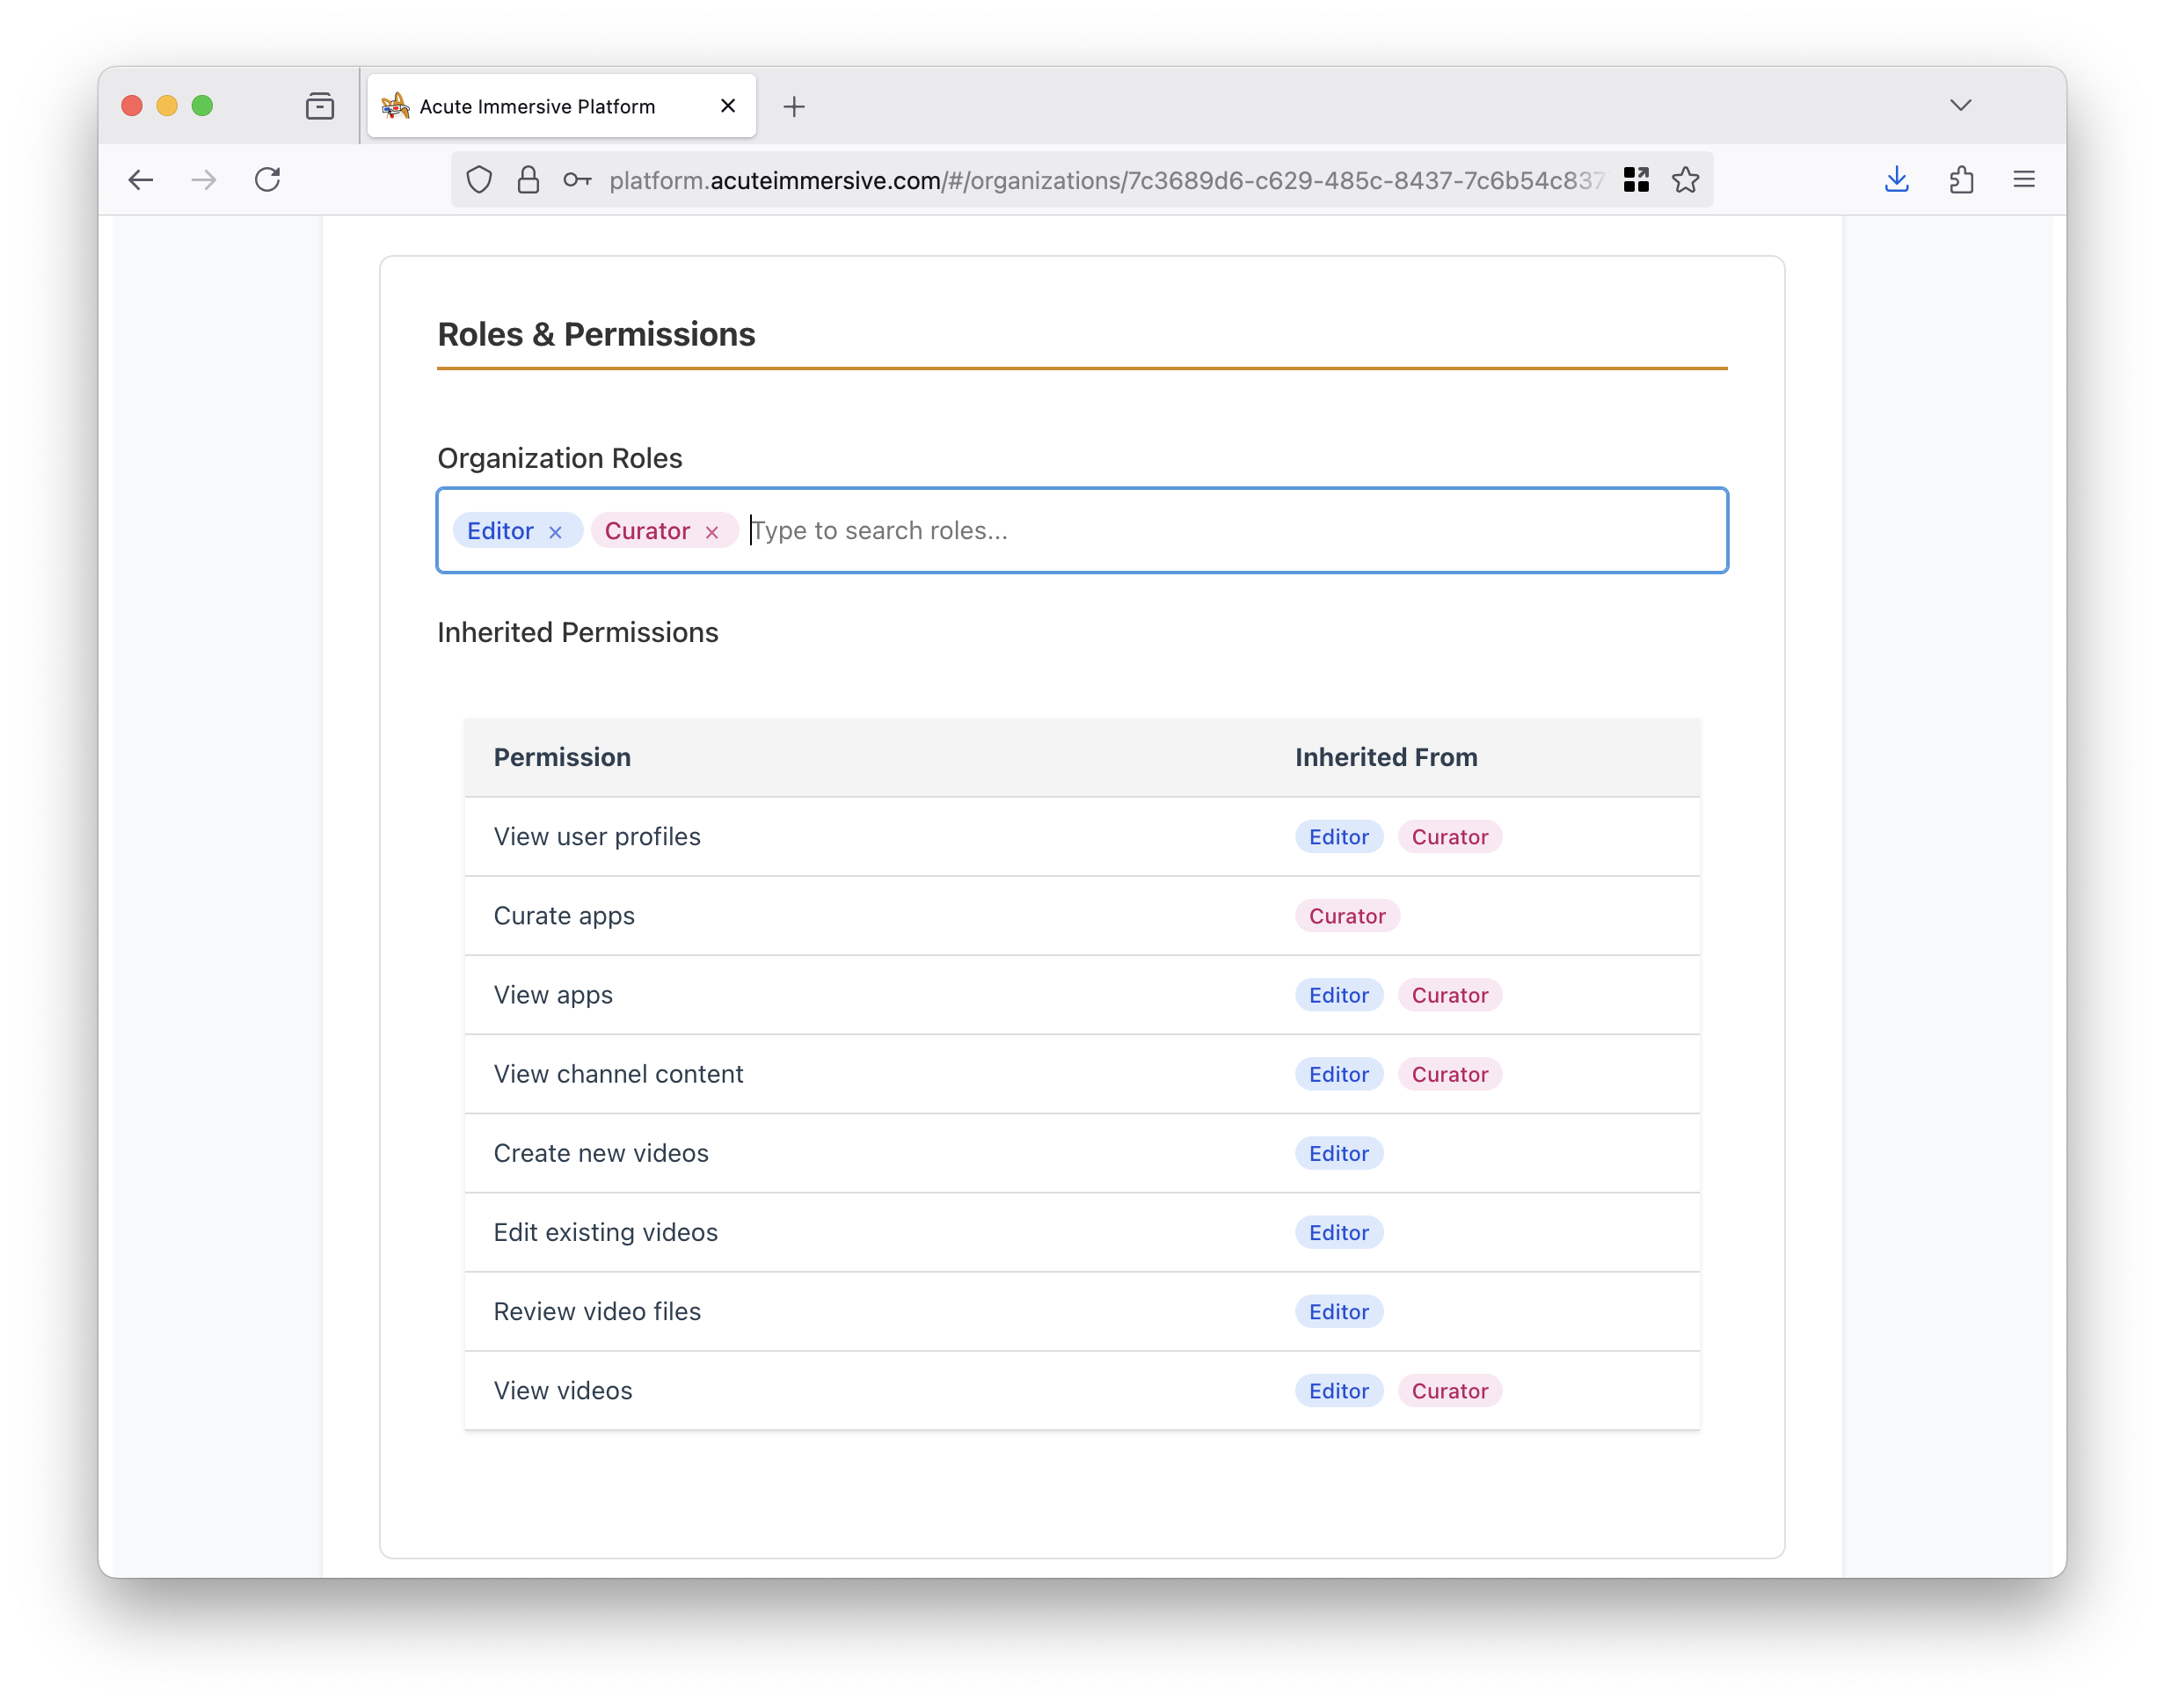Remove the Editor role chip
This screenshot has height=1708, width=2165.
tap(555, 532)
